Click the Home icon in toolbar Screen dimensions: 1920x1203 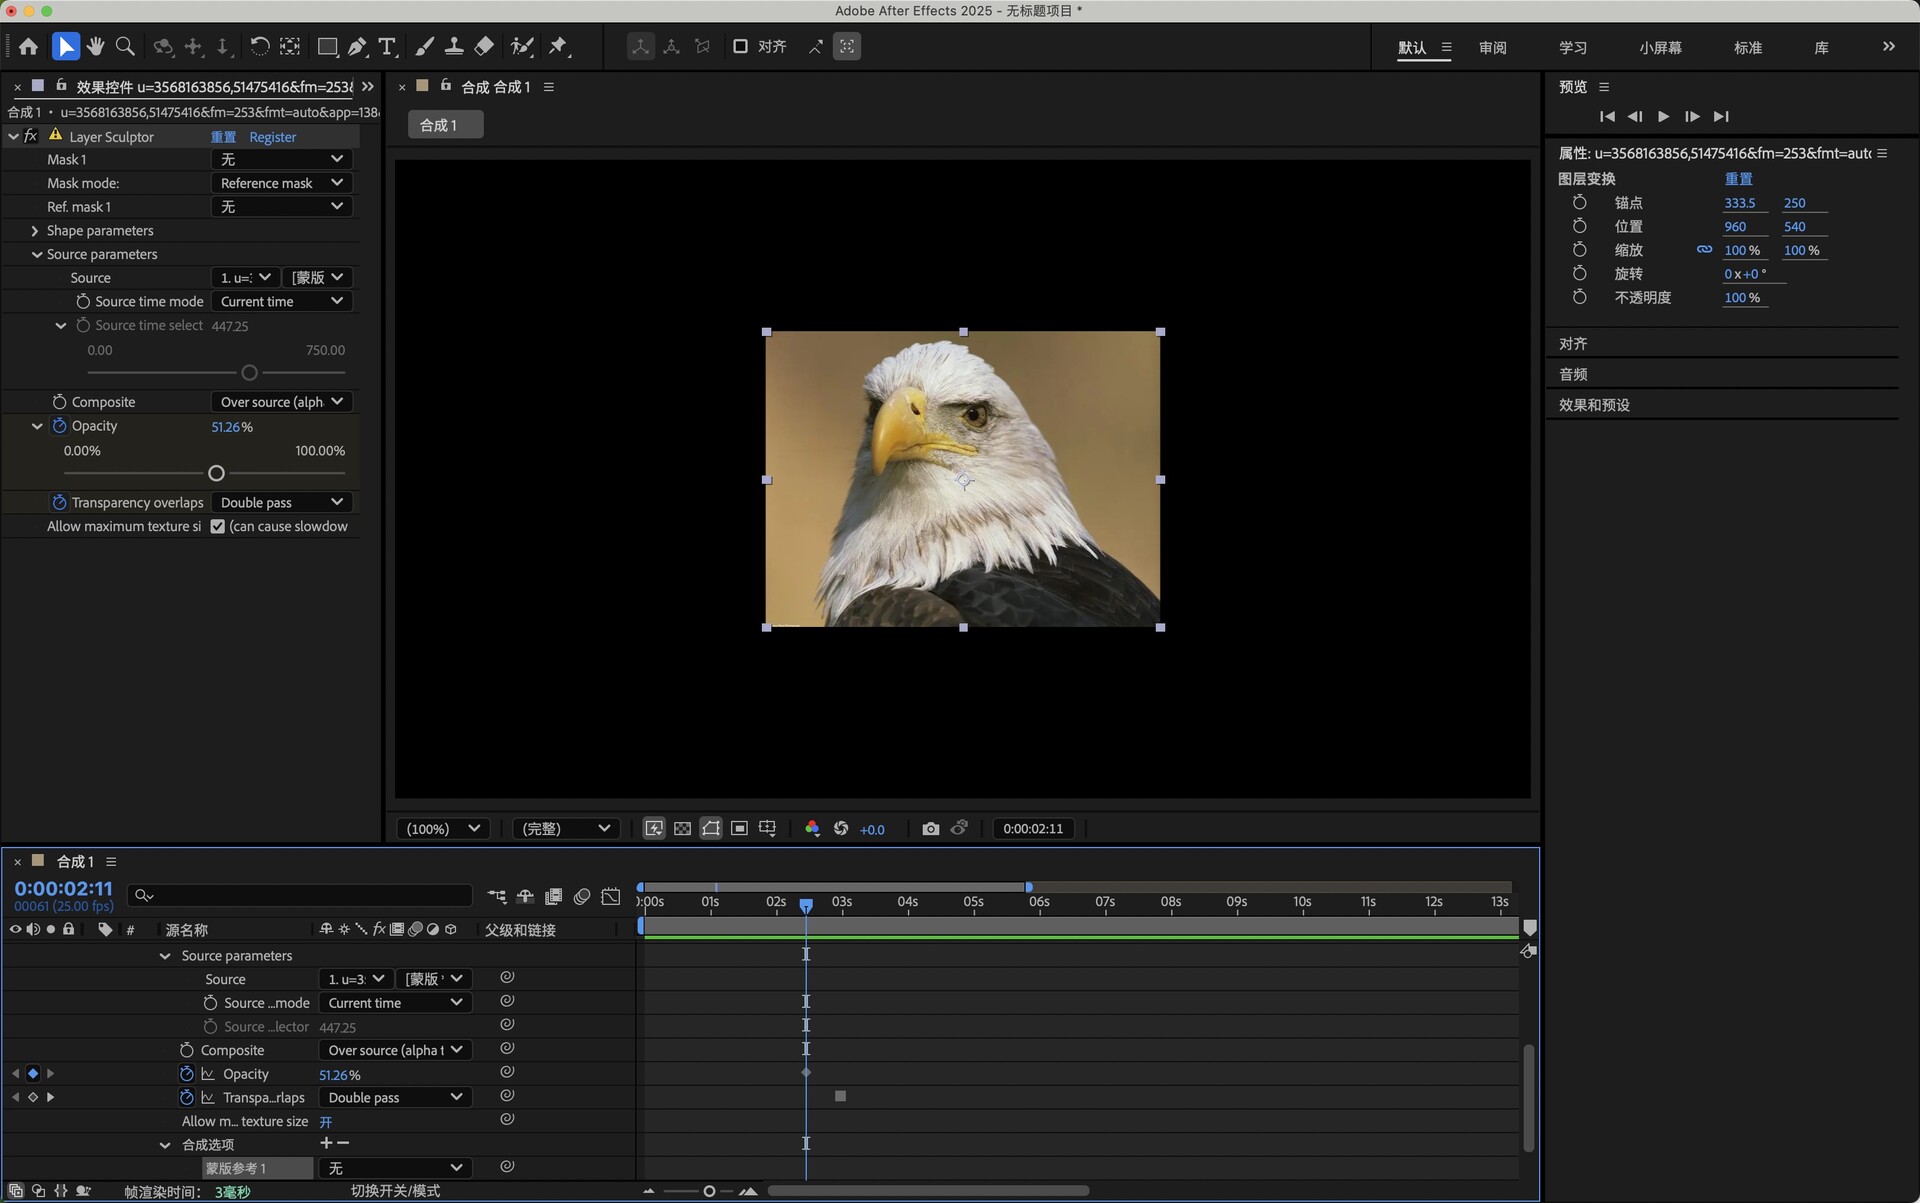28,46
